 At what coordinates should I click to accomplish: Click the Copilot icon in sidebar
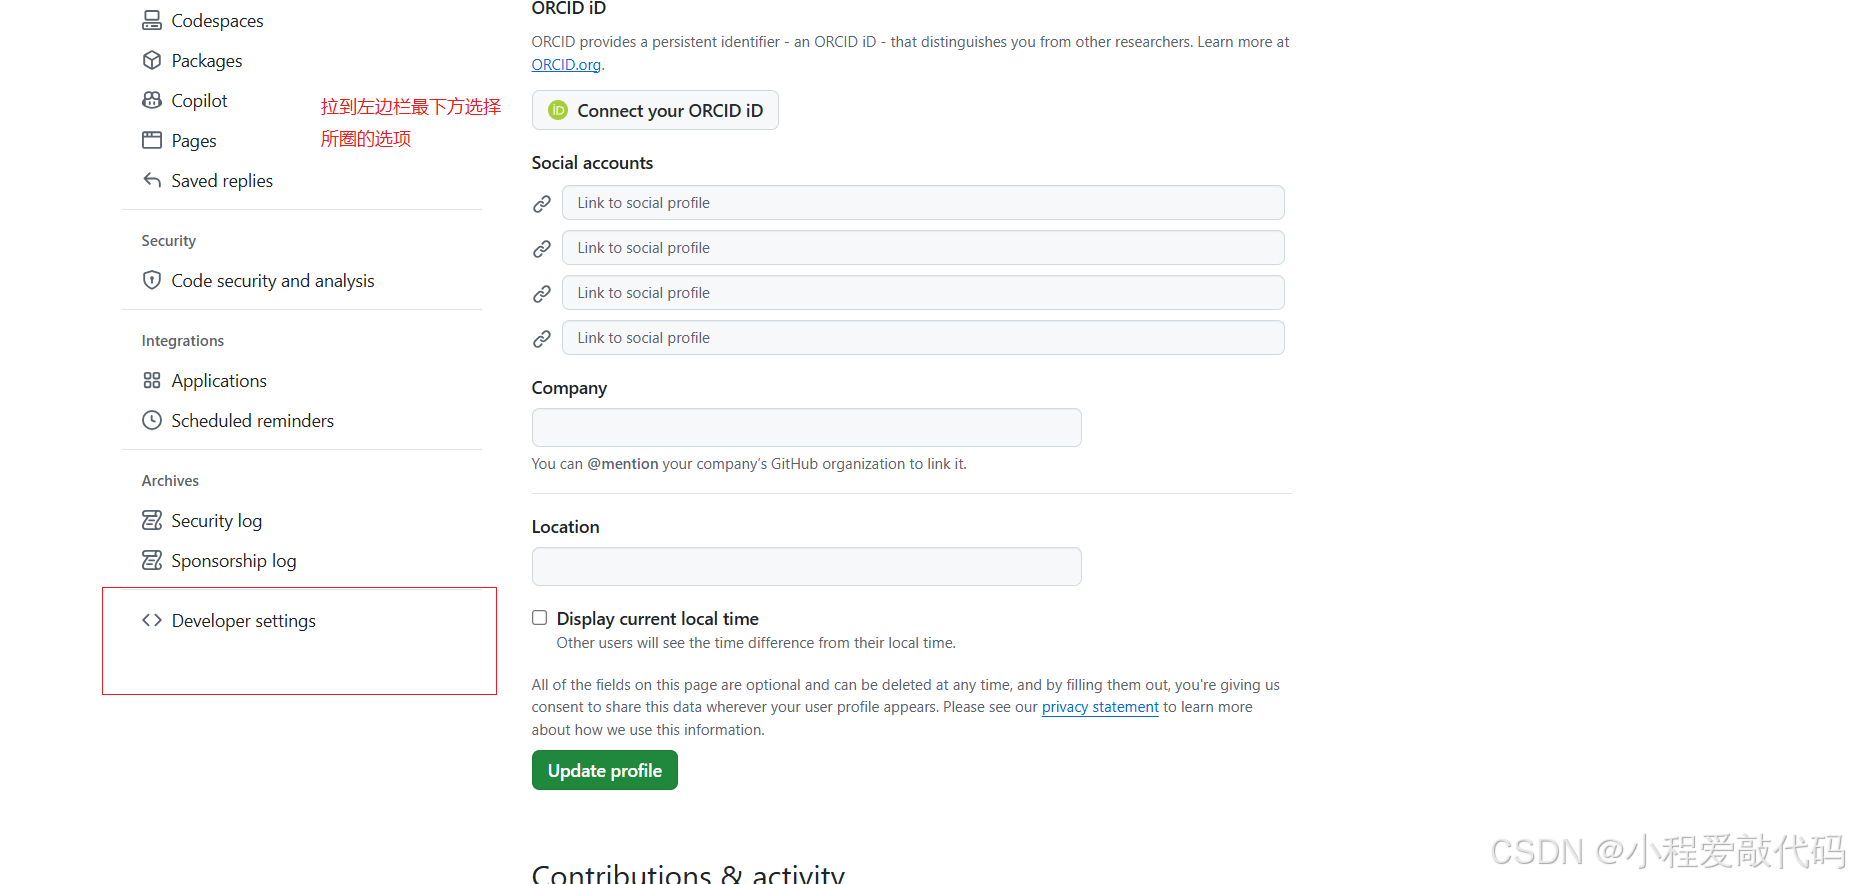click(x=152, y=100)
